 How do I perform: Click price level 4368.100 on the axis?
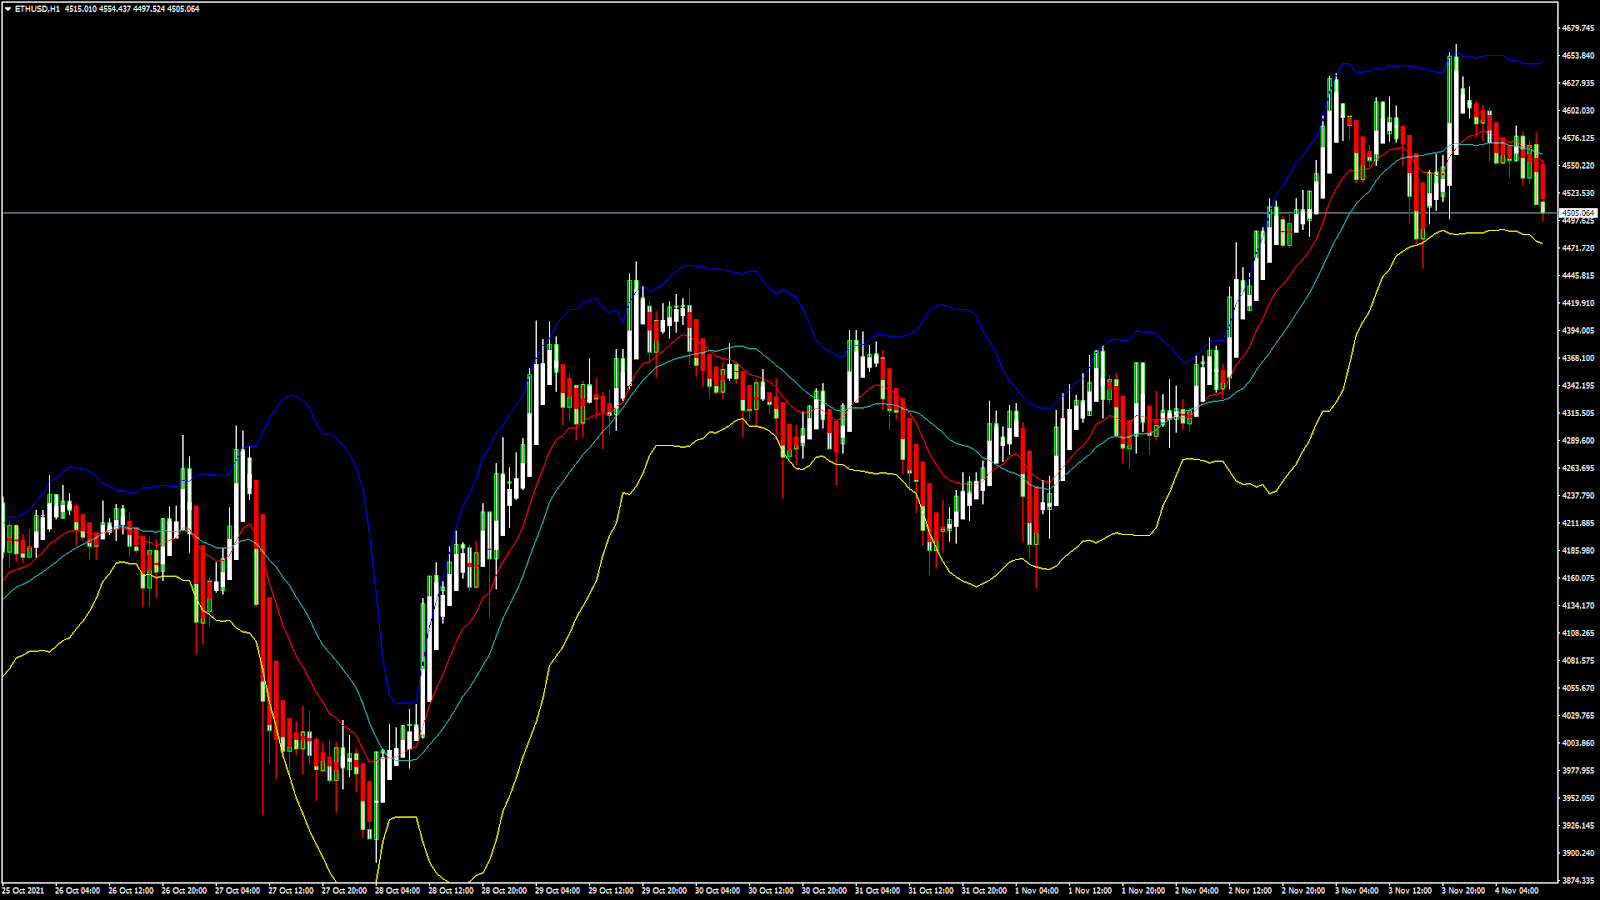(1578, 358)
